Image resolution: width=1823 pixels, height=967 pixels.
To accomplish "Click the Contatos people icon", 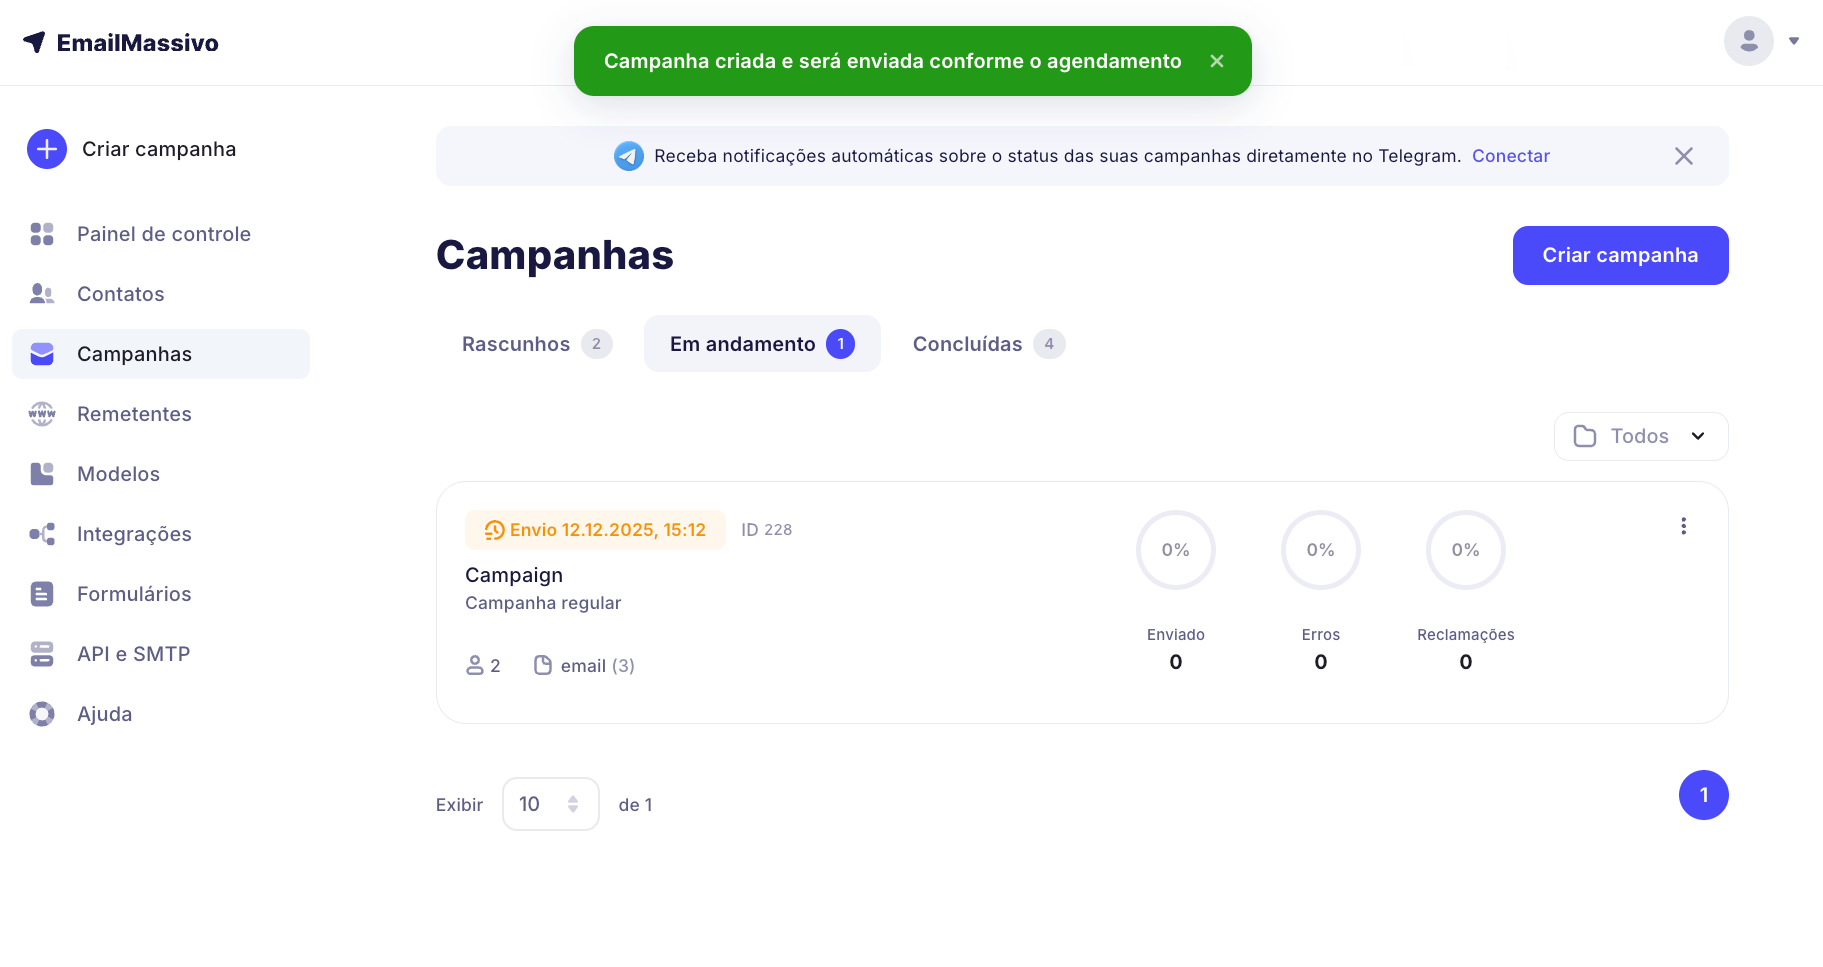I will tap(42, 294).
